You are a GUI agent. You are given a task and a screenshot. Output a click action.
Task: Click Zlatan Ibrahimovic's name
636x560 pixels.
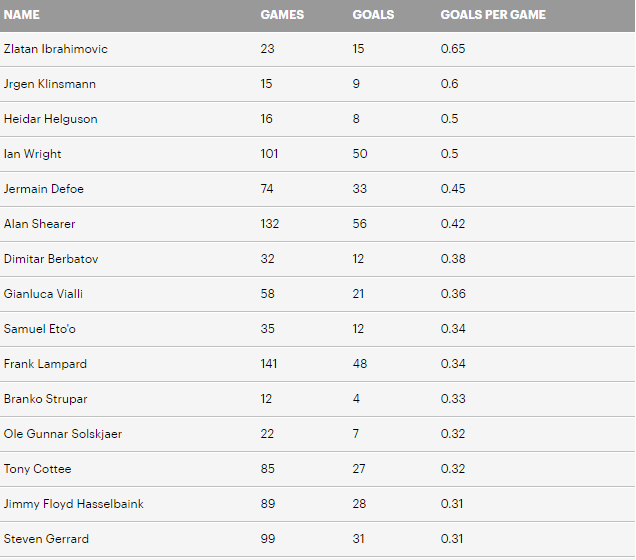56,49
